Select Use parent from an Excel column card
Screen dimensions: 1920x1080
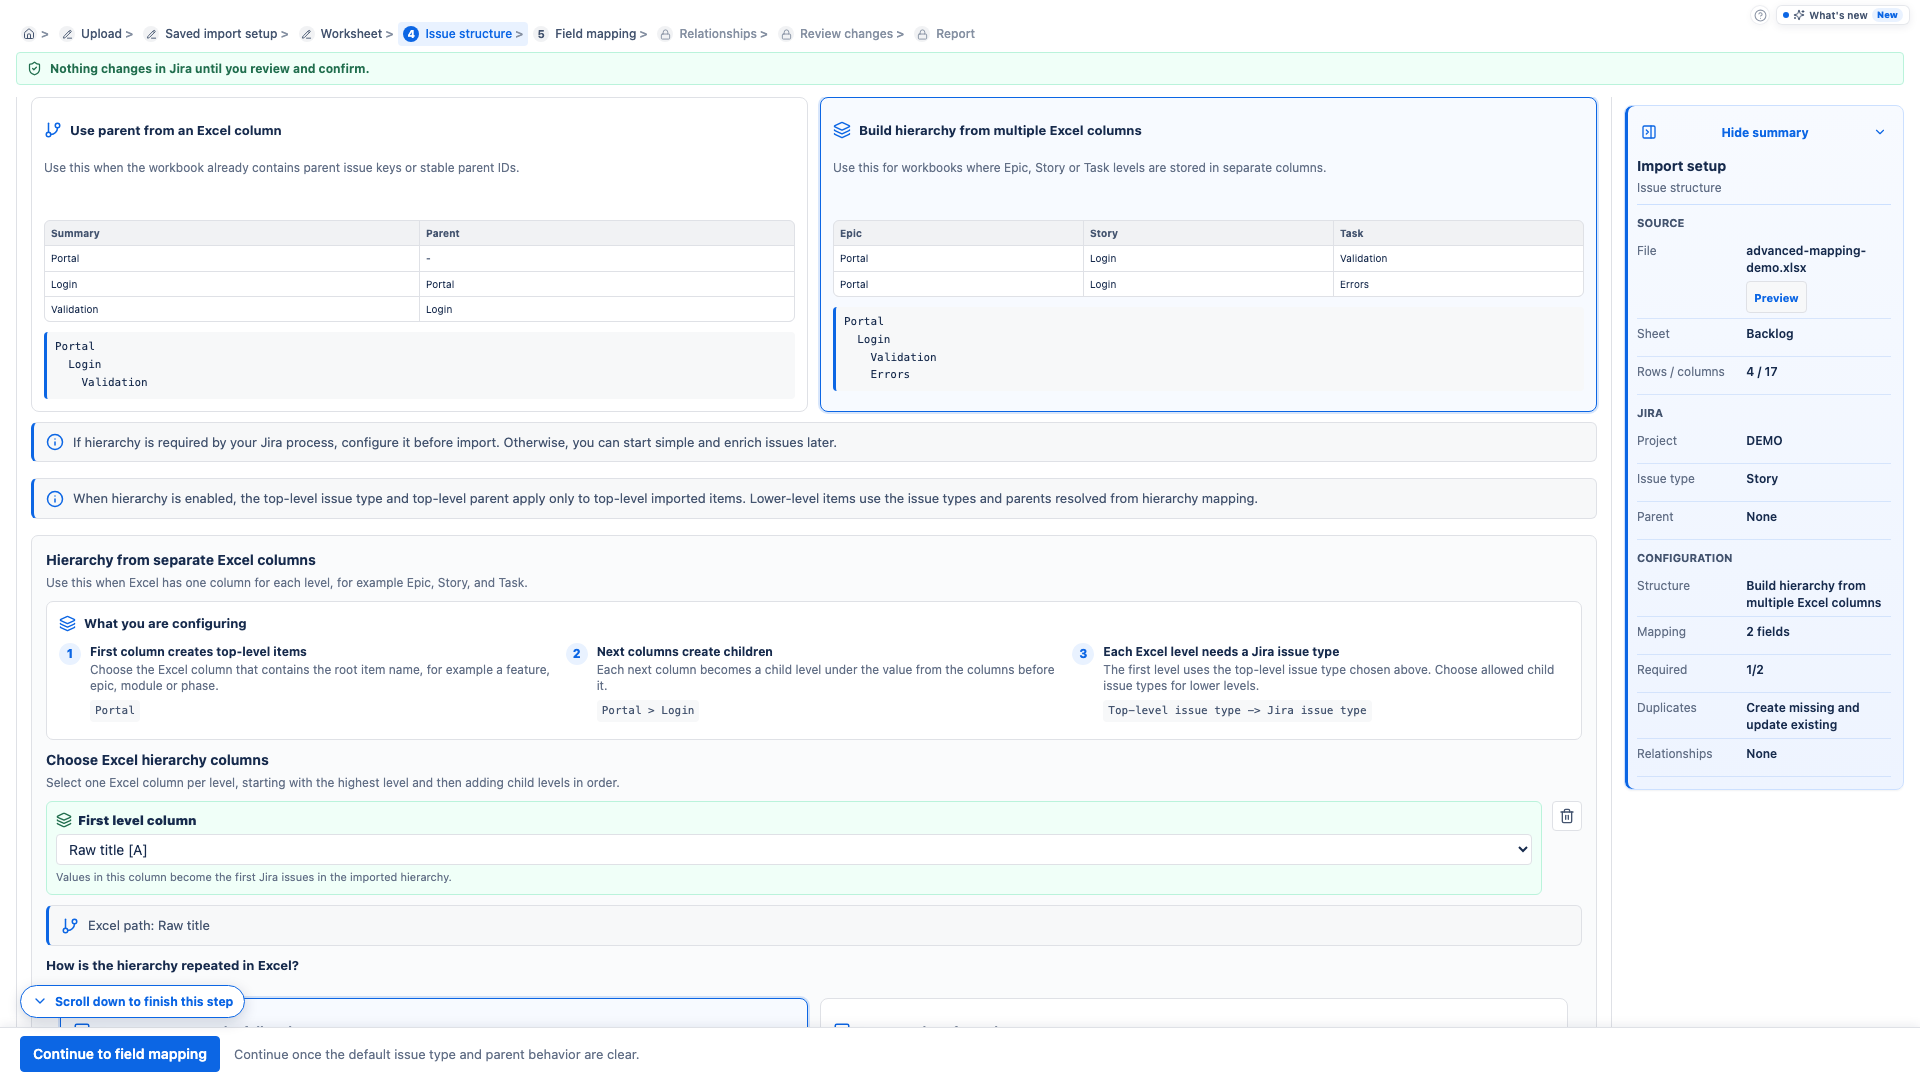[x=419, y=254]
